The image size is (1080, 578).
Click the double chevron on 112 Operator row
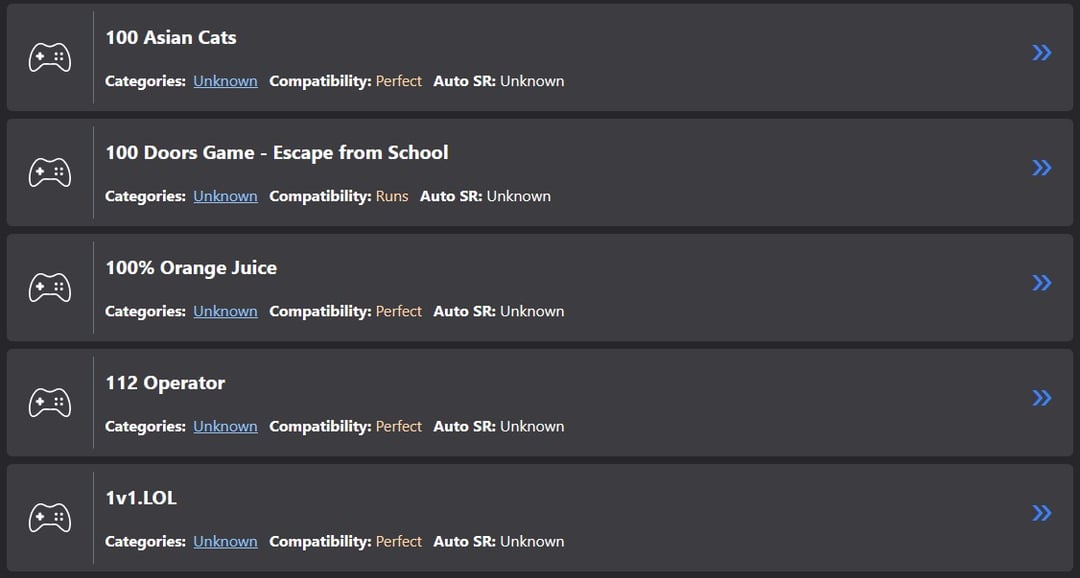pos(1041,398)
